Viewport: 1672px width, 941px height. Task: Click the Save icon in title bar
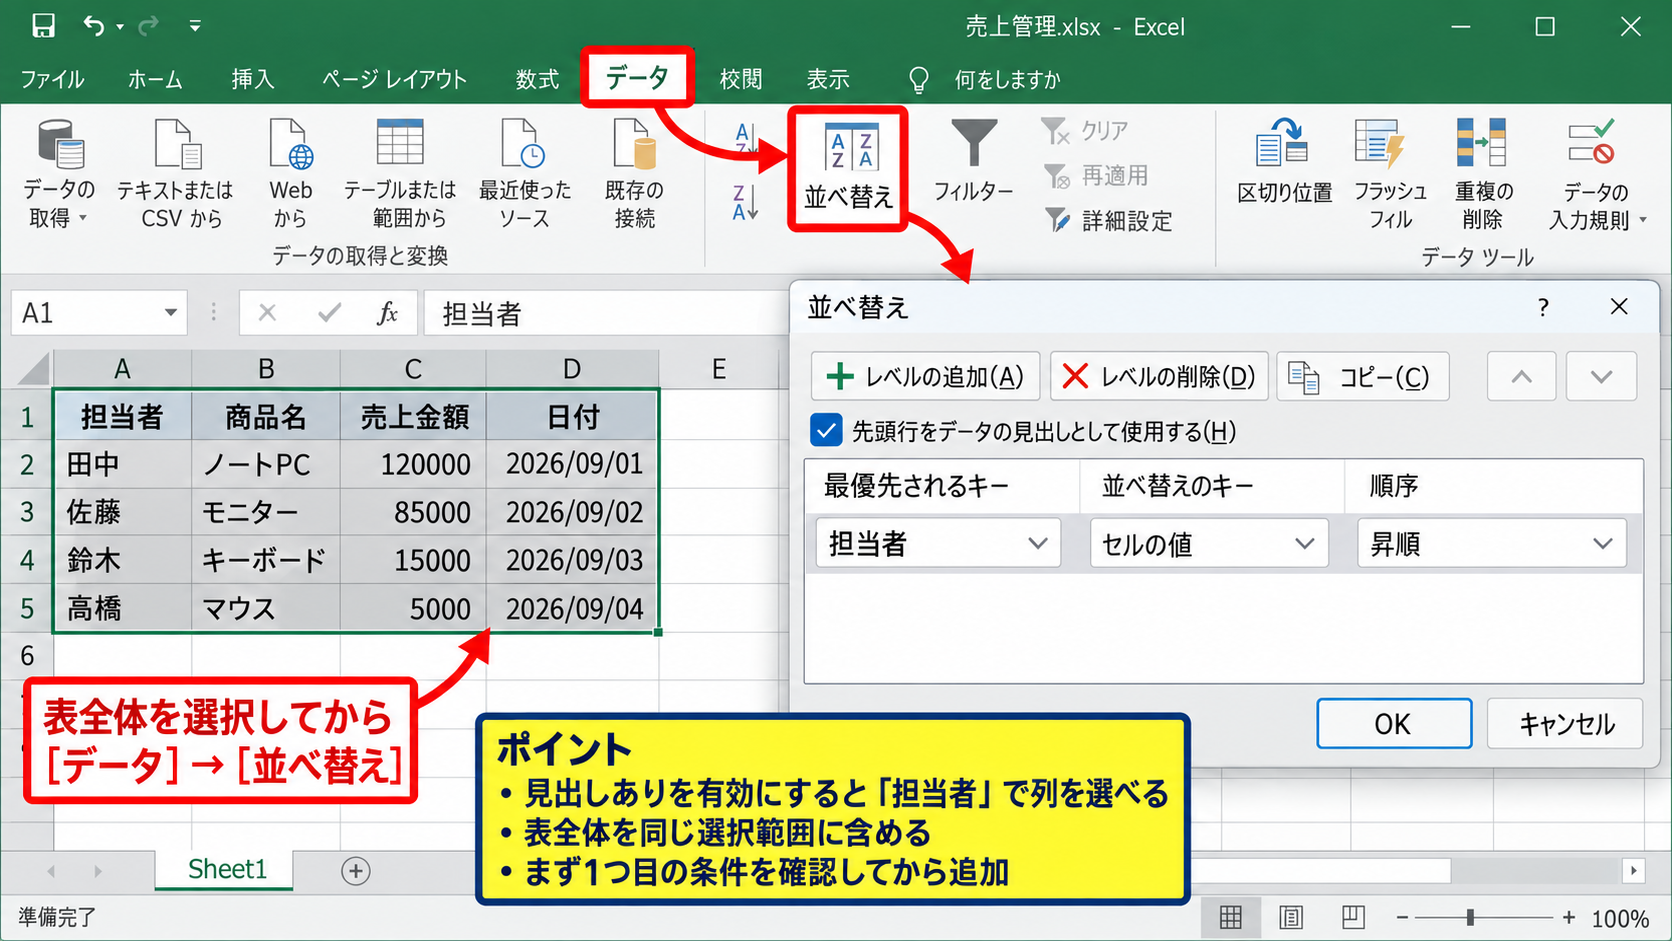point(43,26)
